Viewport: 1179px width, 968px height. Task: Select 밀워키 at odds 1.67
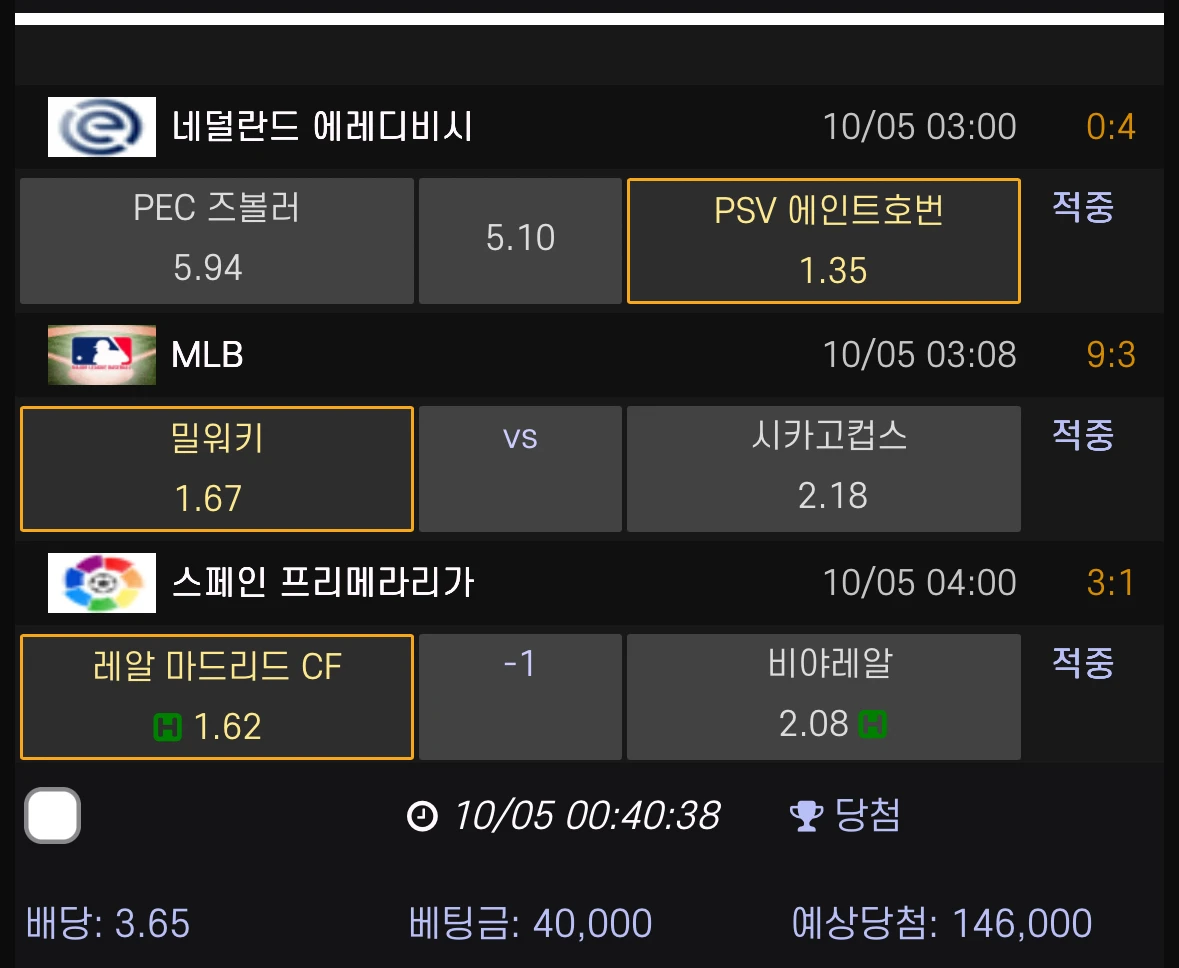pyautogui.click(x=217, y=469)
